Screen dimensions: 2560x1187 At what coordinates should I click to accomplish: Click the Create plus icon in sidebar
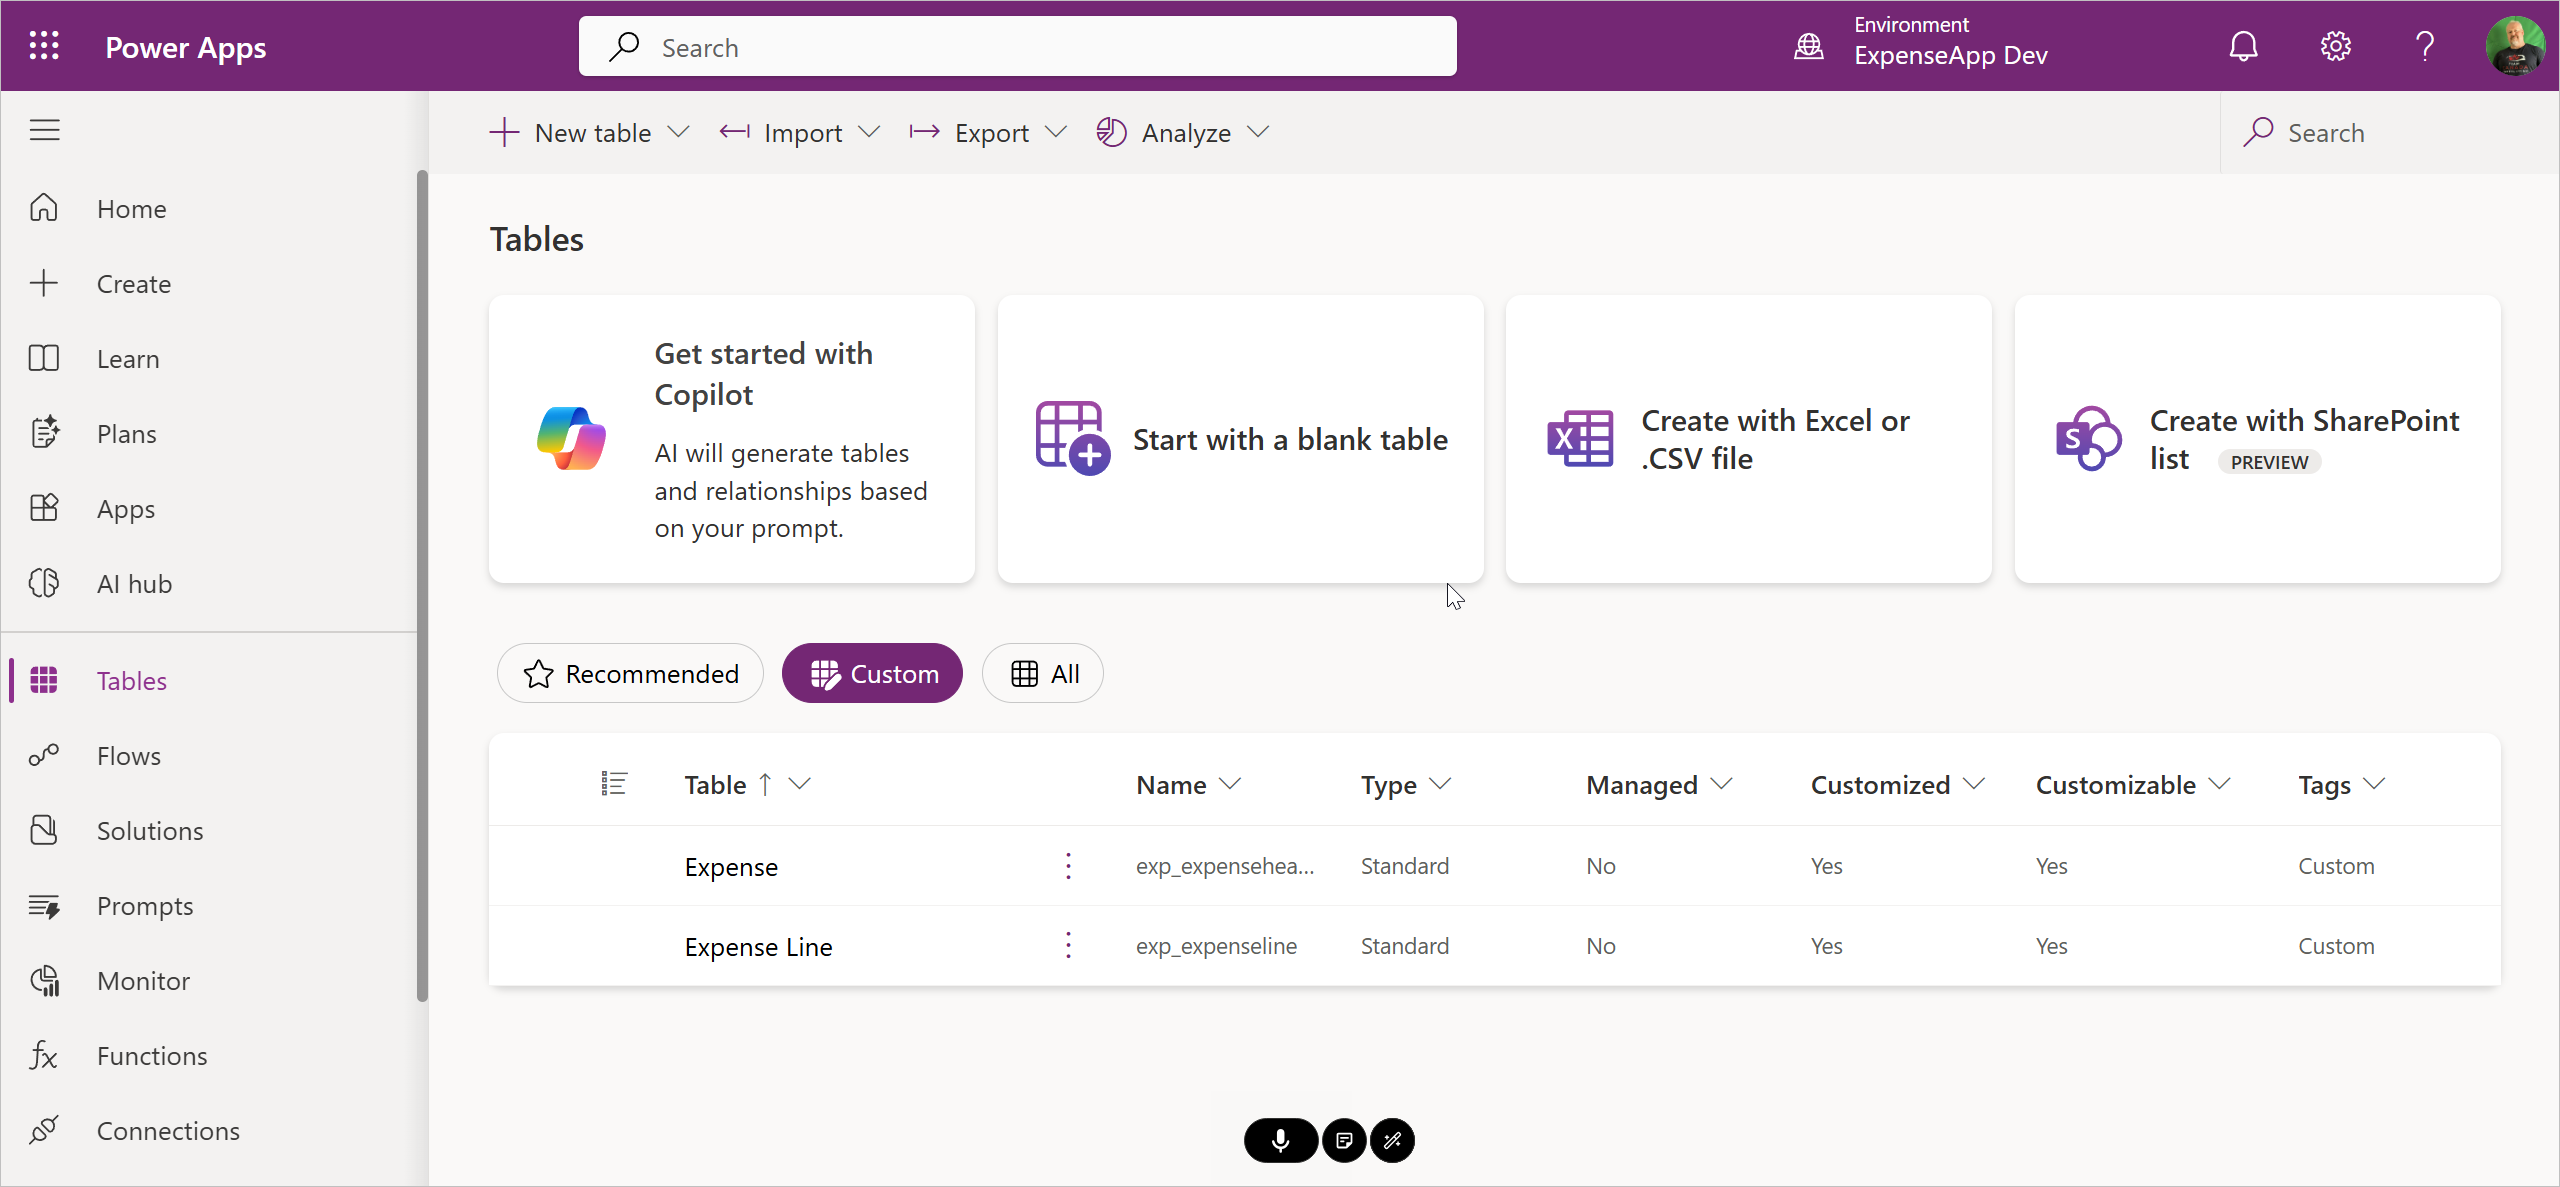pyautogui.click(x=44, y=283)
